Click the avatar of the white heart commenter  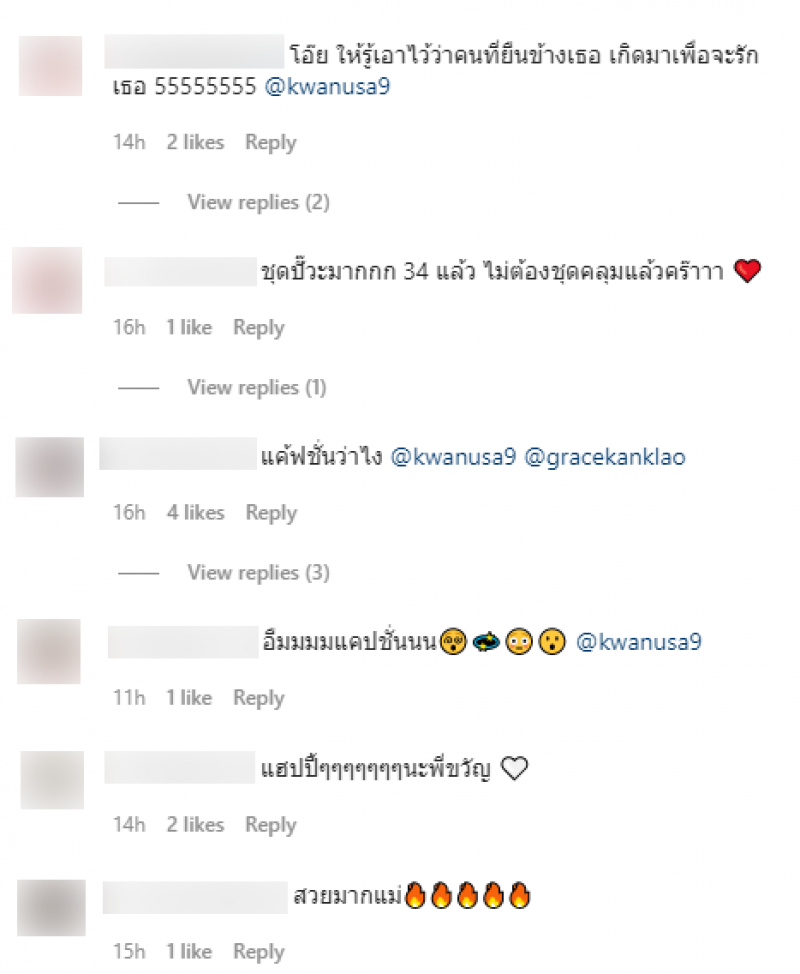[52, 780]
